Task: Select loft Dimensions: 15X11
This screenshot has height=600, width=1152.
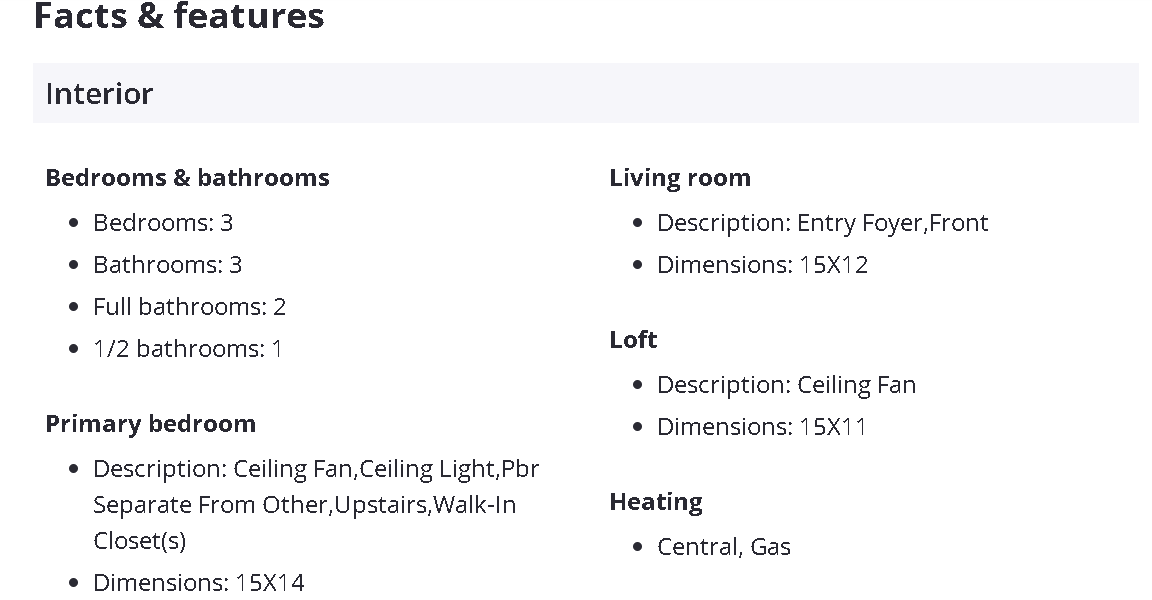Action: point(761,427)
